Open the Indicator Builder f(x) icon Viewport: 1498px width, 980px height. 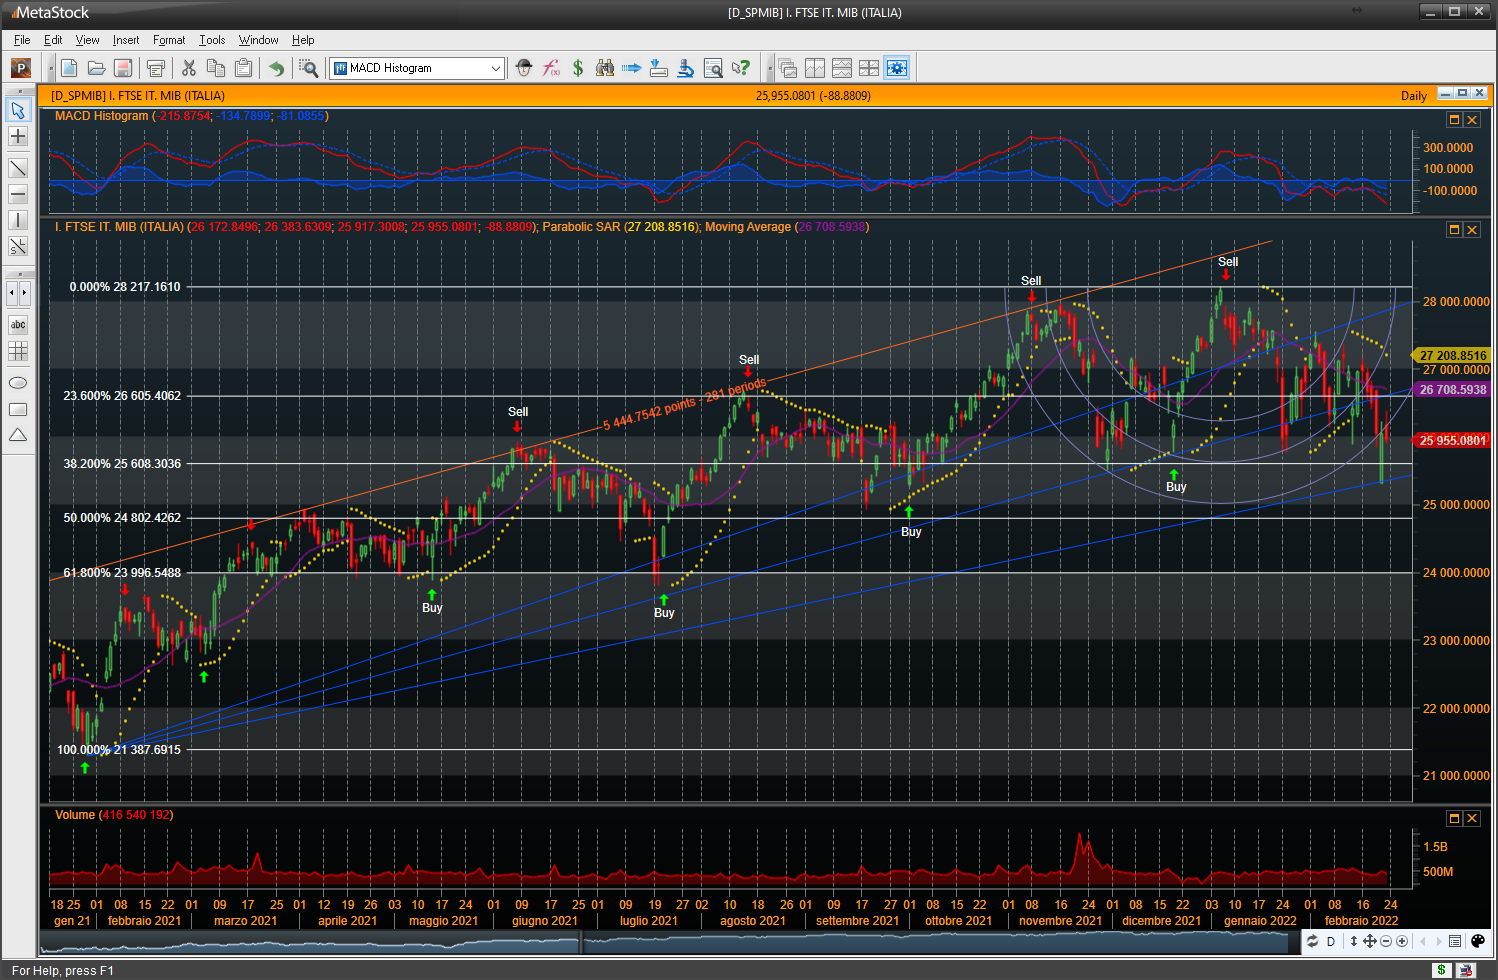[551, 68]
